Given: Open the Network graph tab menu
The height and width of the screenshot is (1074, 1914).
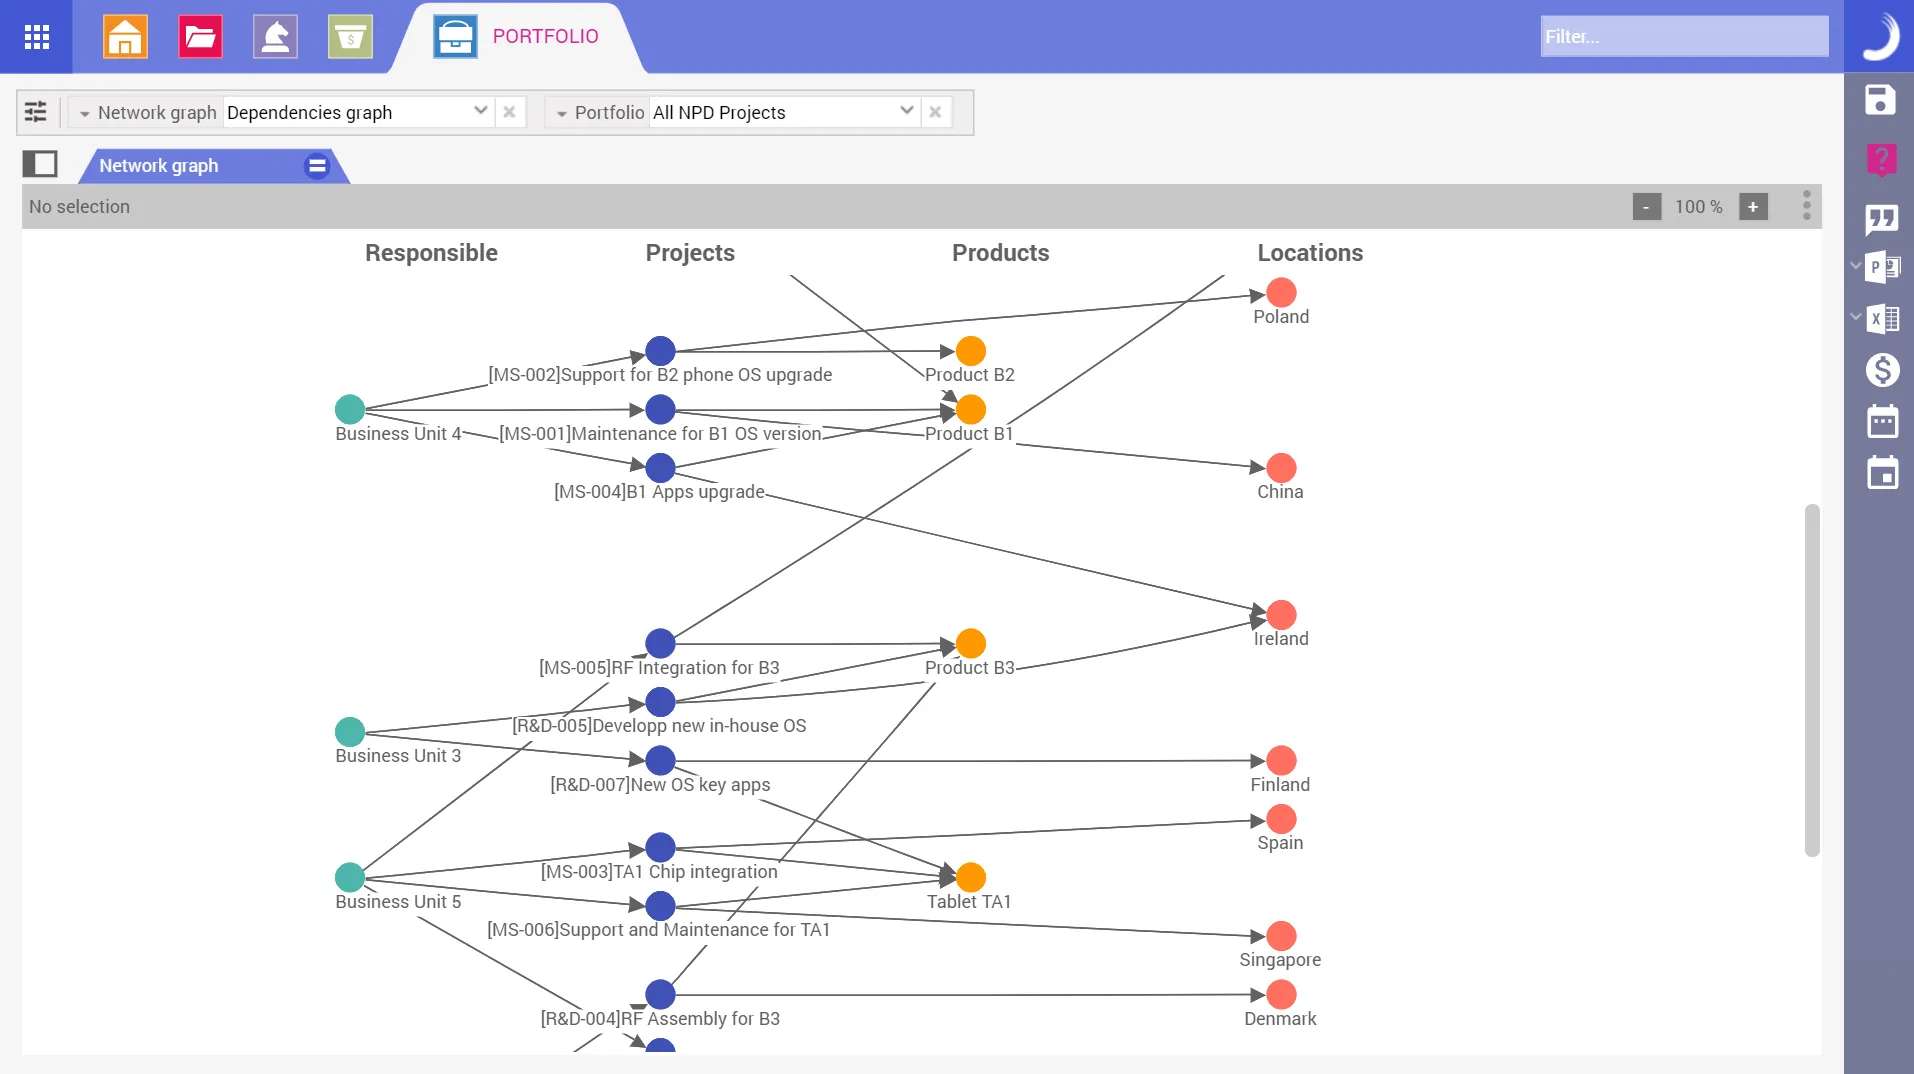Looking at the screenshot, I should (x=316, y=165).
